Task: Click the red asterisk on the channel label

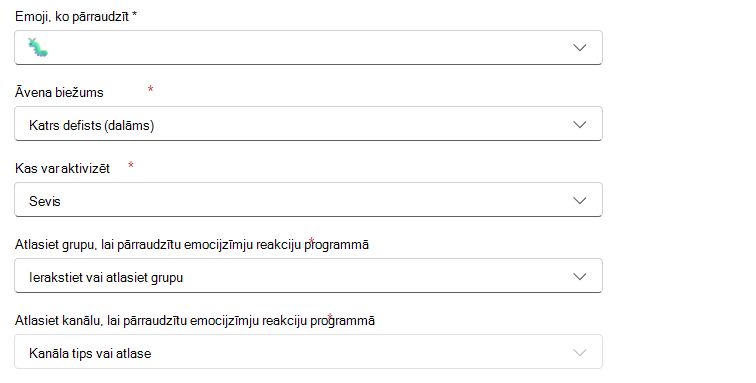Action: 330,316
